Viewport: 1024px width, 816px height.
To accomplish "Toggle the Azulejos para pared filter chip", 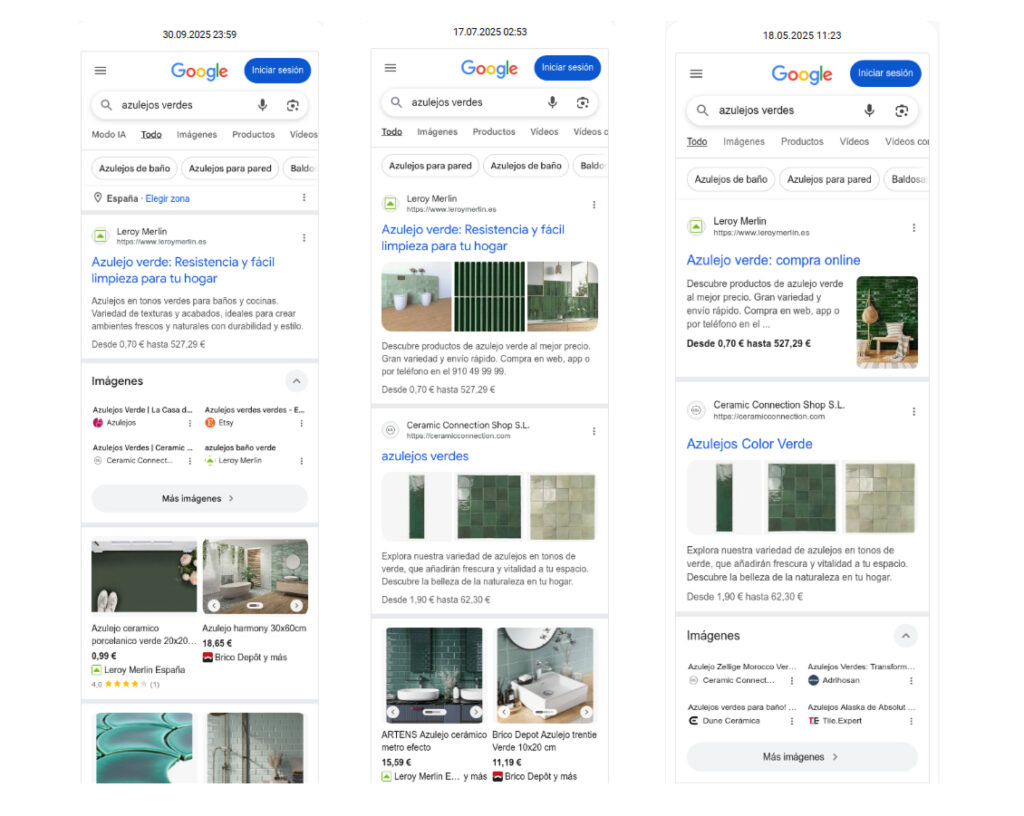I will tap(231, 168).
